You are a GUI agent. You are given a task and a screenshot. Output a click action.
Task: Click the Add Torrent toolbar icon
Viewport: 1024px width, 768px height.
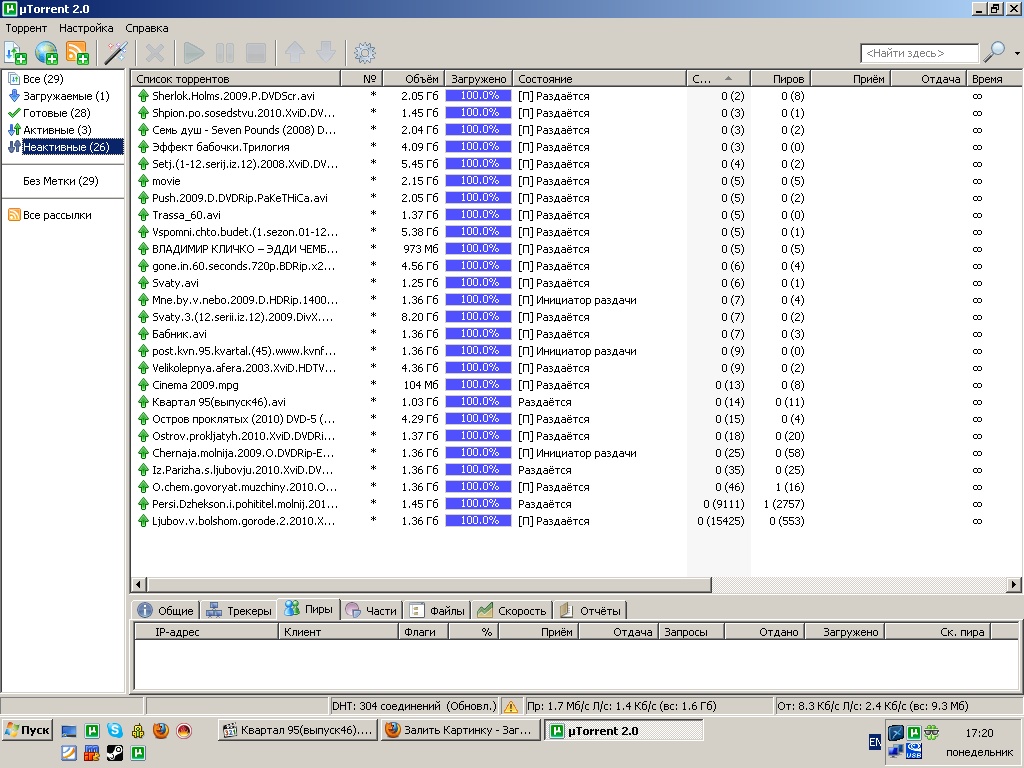15,53
